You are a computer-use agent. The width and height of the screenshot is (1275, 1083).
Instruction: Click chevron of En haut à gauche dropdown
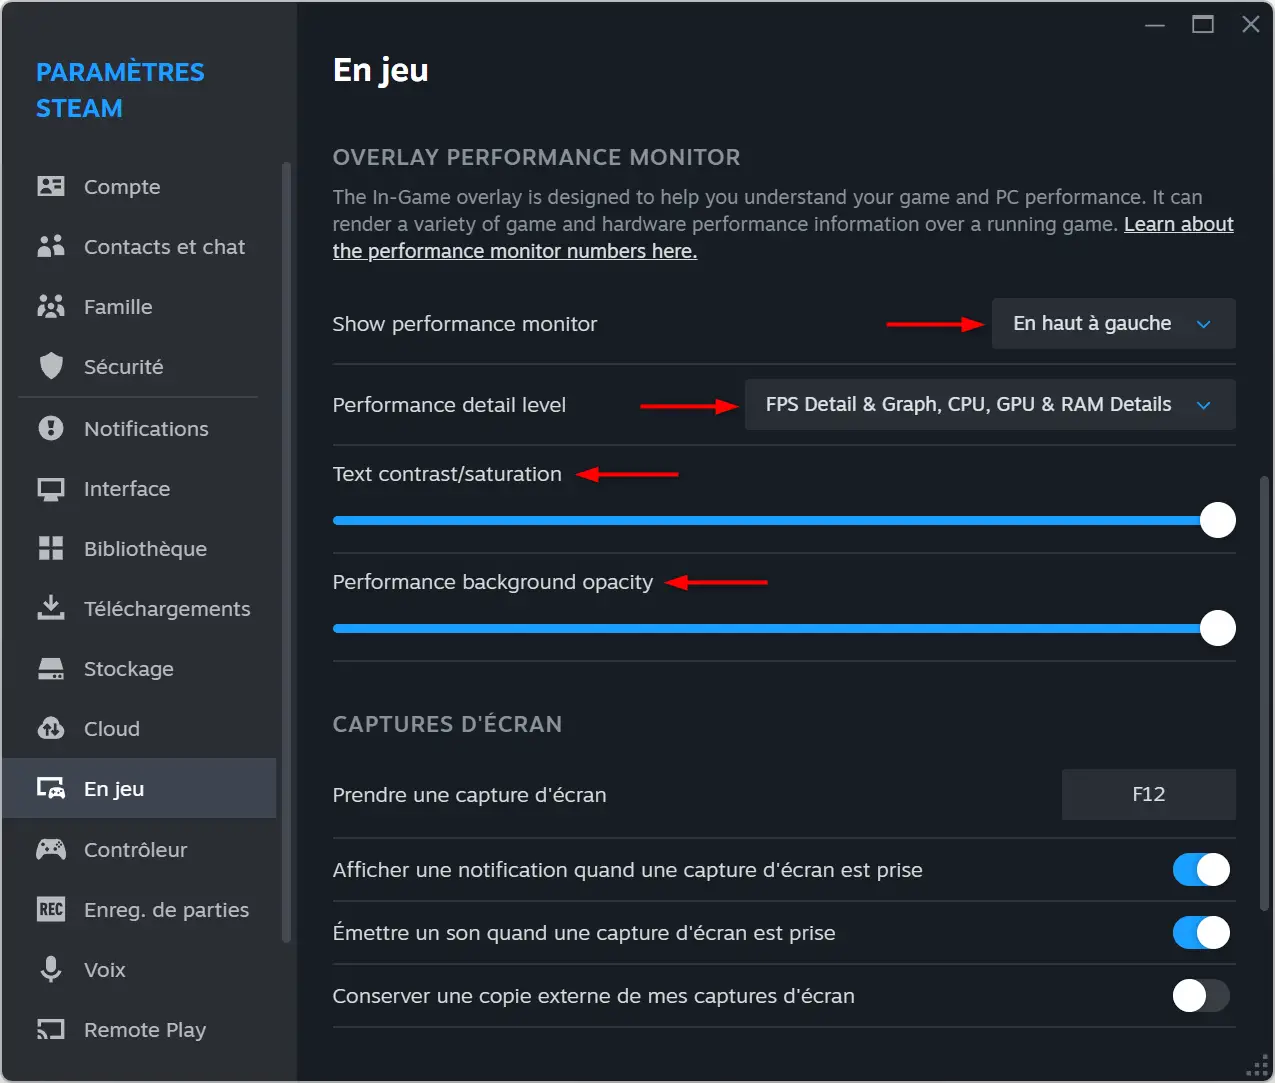[1204, 324]
